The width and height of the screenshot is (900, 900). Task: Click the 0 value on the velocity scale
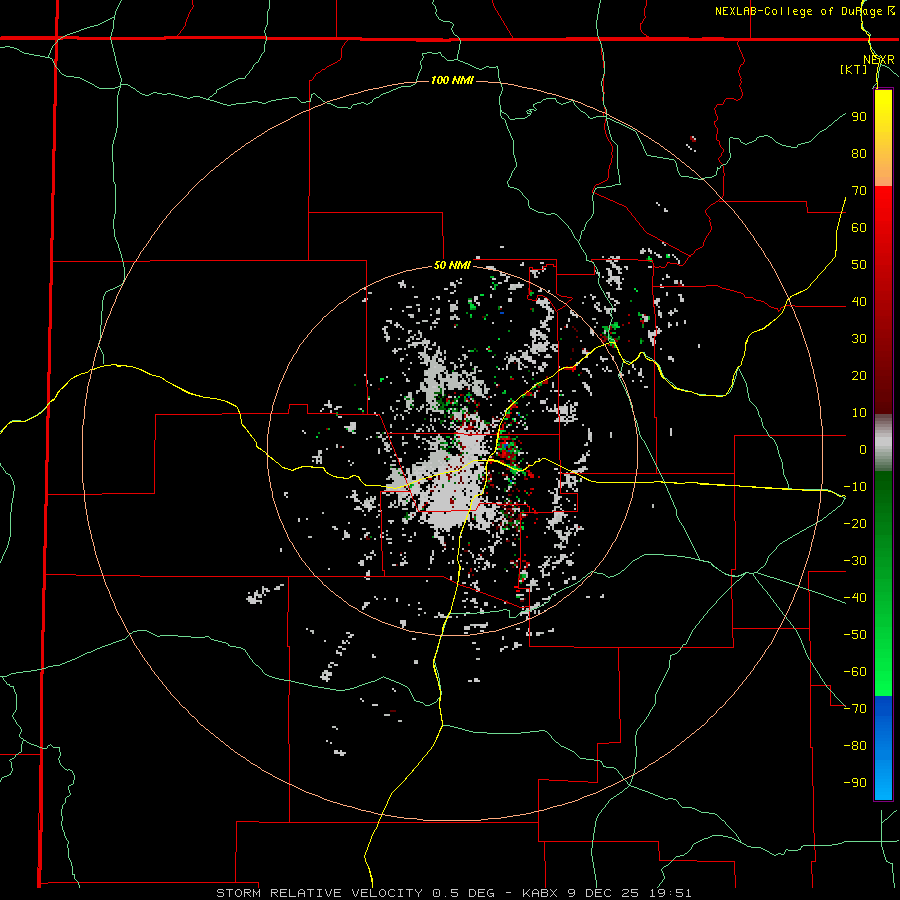pyautogui.click(x=863, y=450)
